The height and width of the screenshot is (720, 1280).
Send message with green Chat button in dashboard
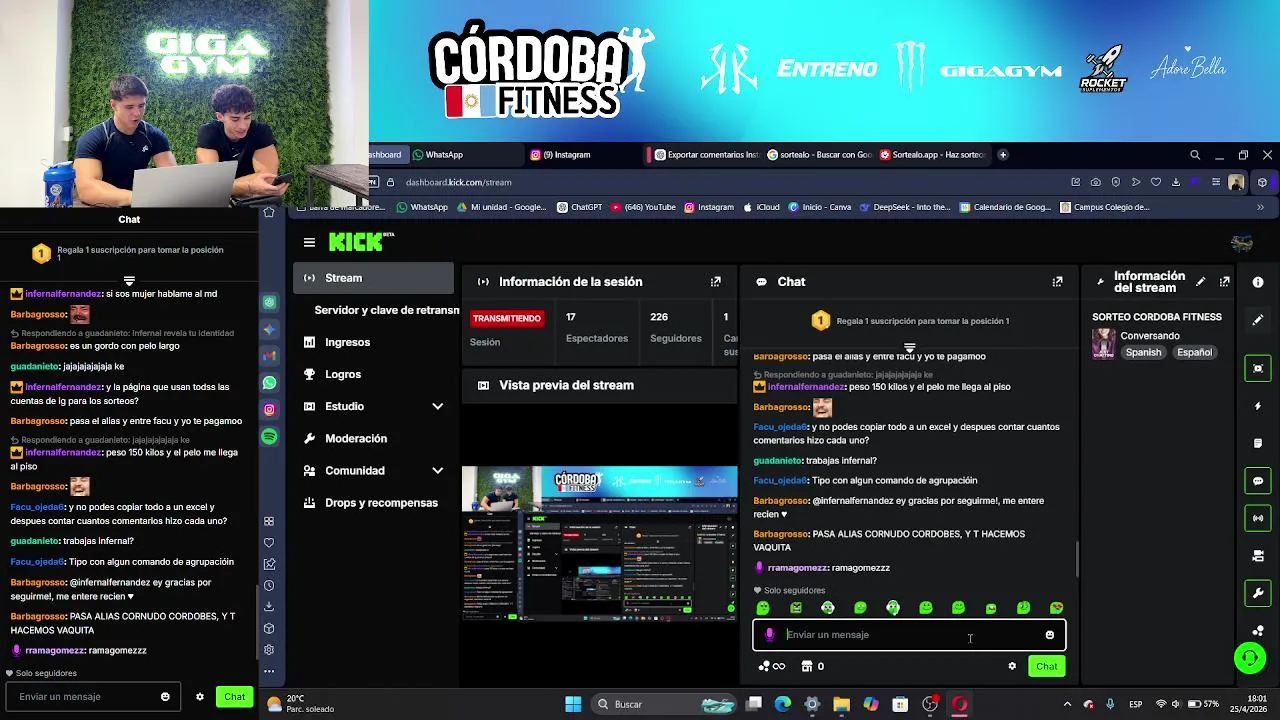[x=1046, y=666]
